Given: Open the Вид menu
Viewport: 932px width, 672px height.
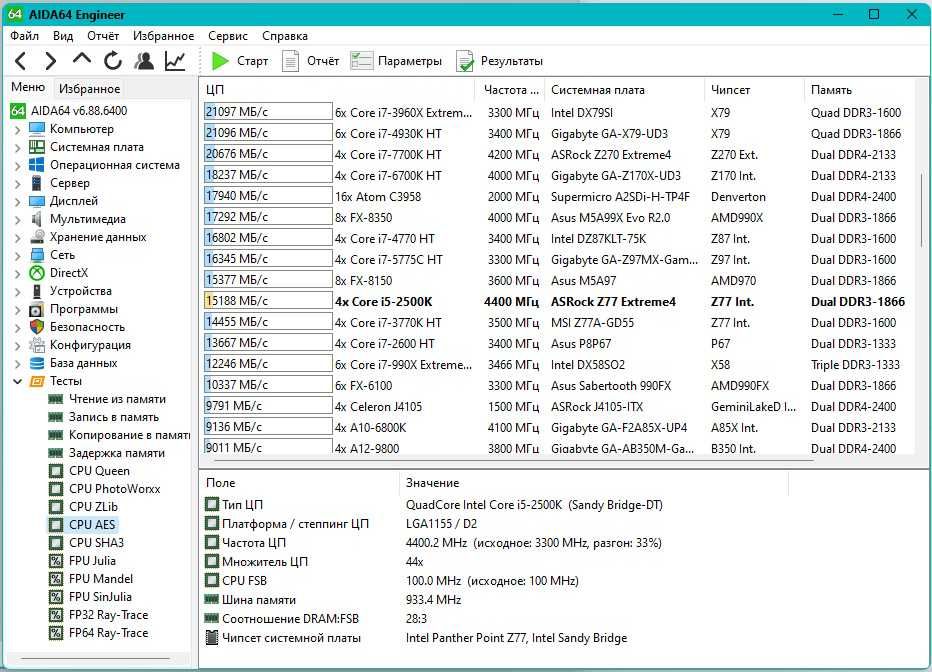Looking at the screenshot, I should (62, 36).
